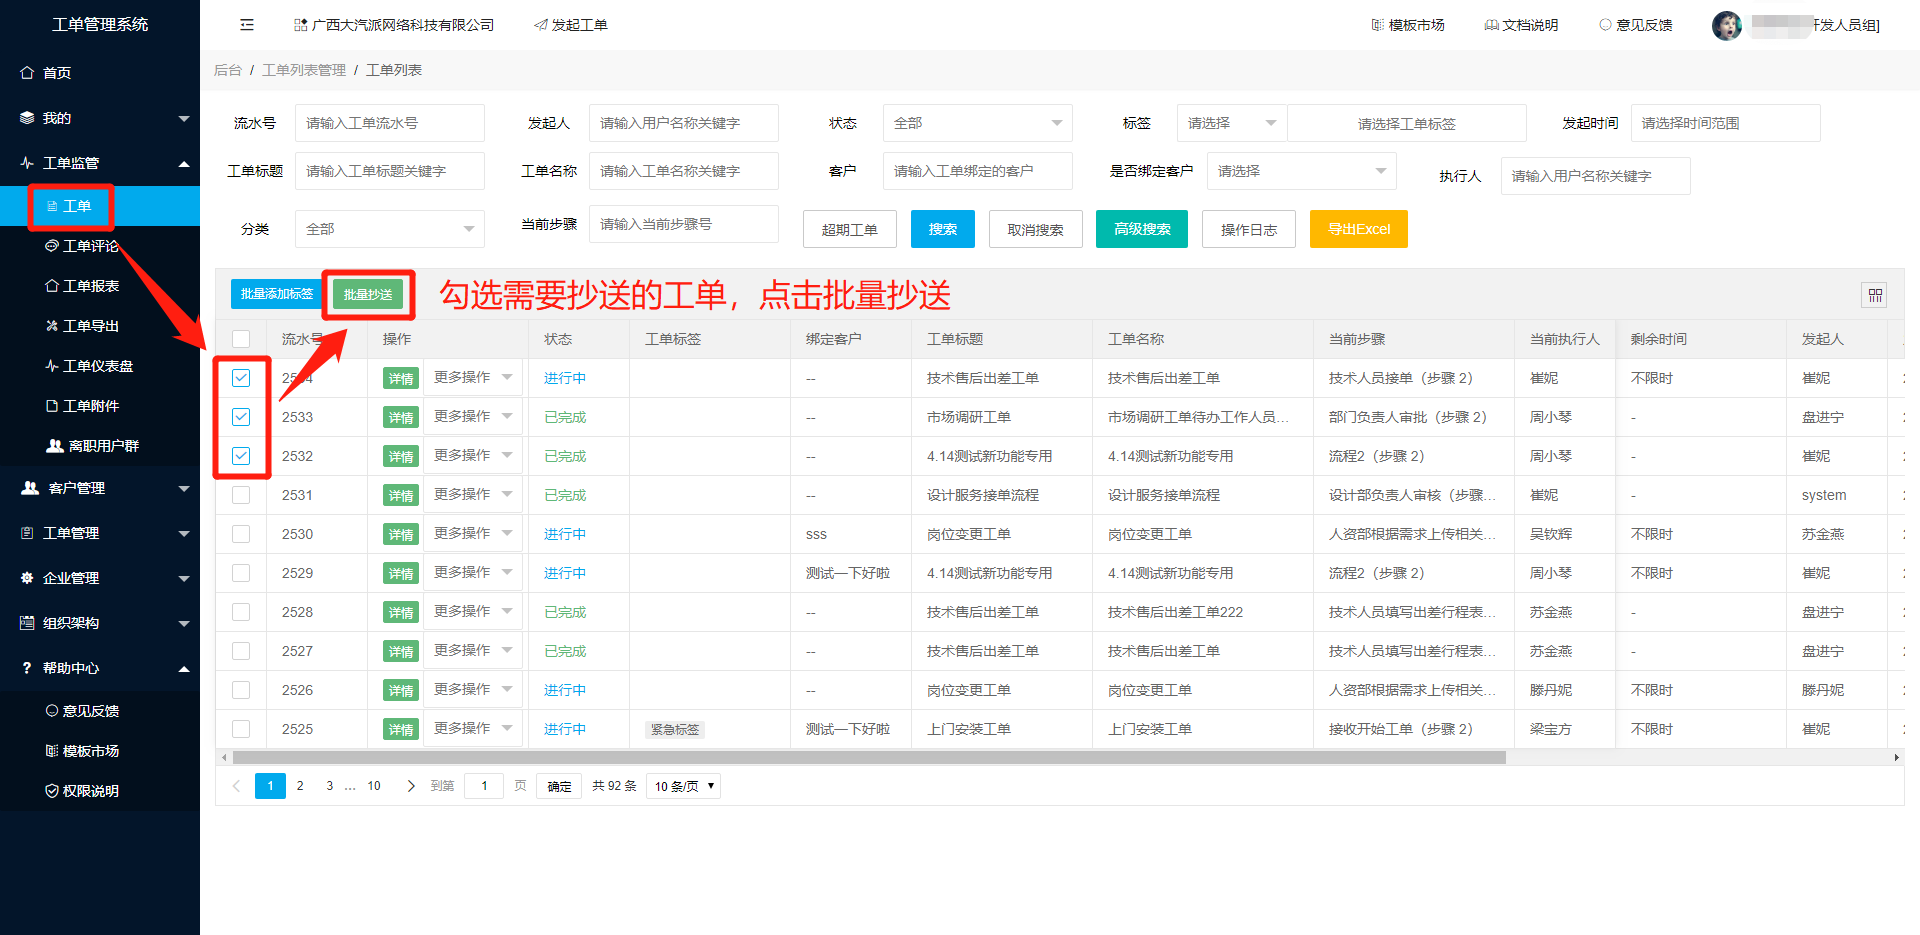
Task: Check the checkbox for row 2529
Action: [x=241, y=573]
